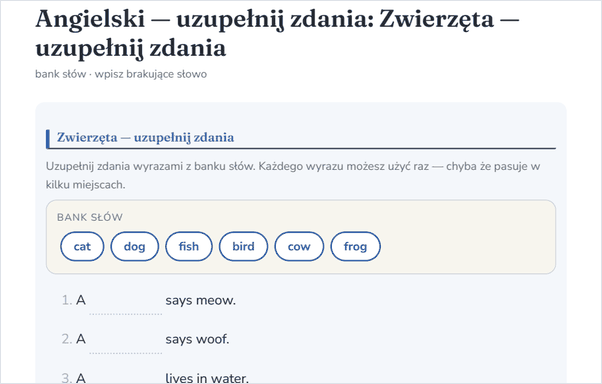
Task: Choose the "bird" word chip
Action: tap(243, 246)
